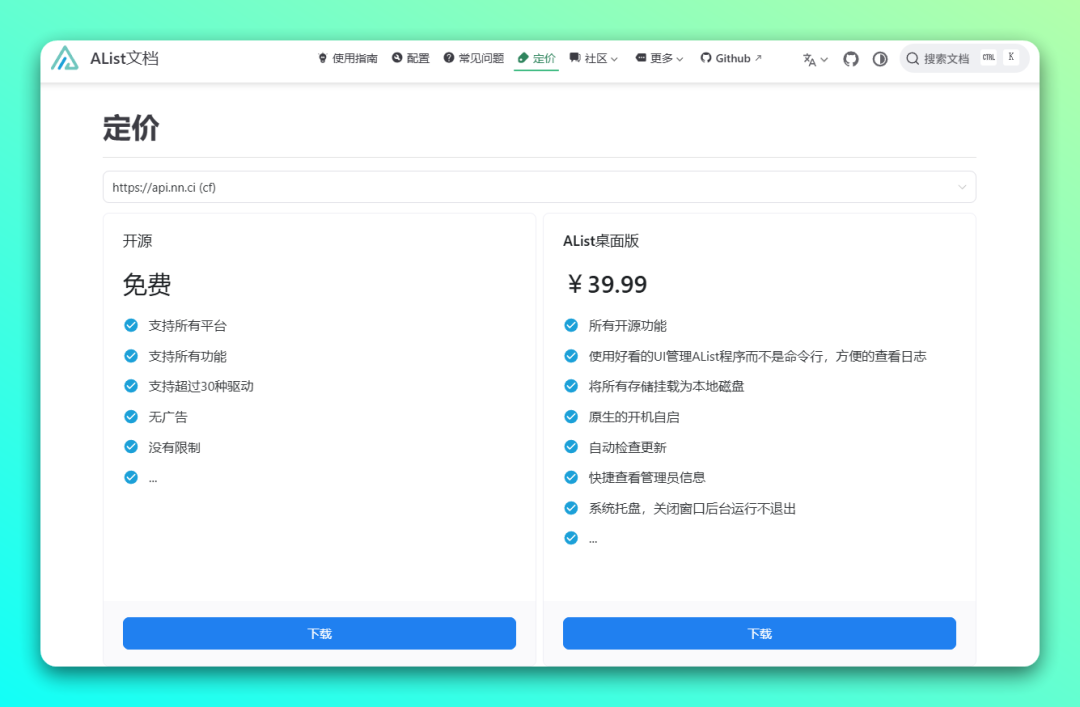Expand the 社区 dropdown menu
The height and width of the screenshot is (707, 1080).
point(594,59)
